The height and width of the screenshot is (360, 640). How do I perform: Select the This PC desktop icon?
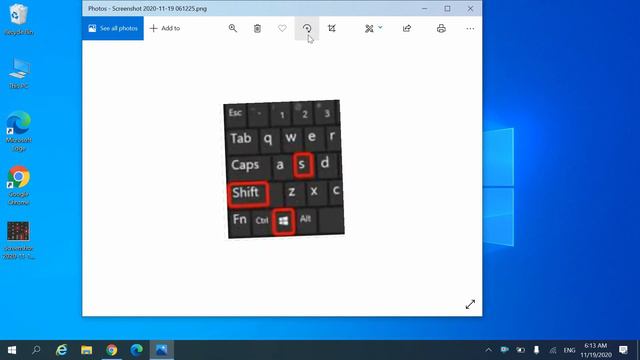[19, 73]
